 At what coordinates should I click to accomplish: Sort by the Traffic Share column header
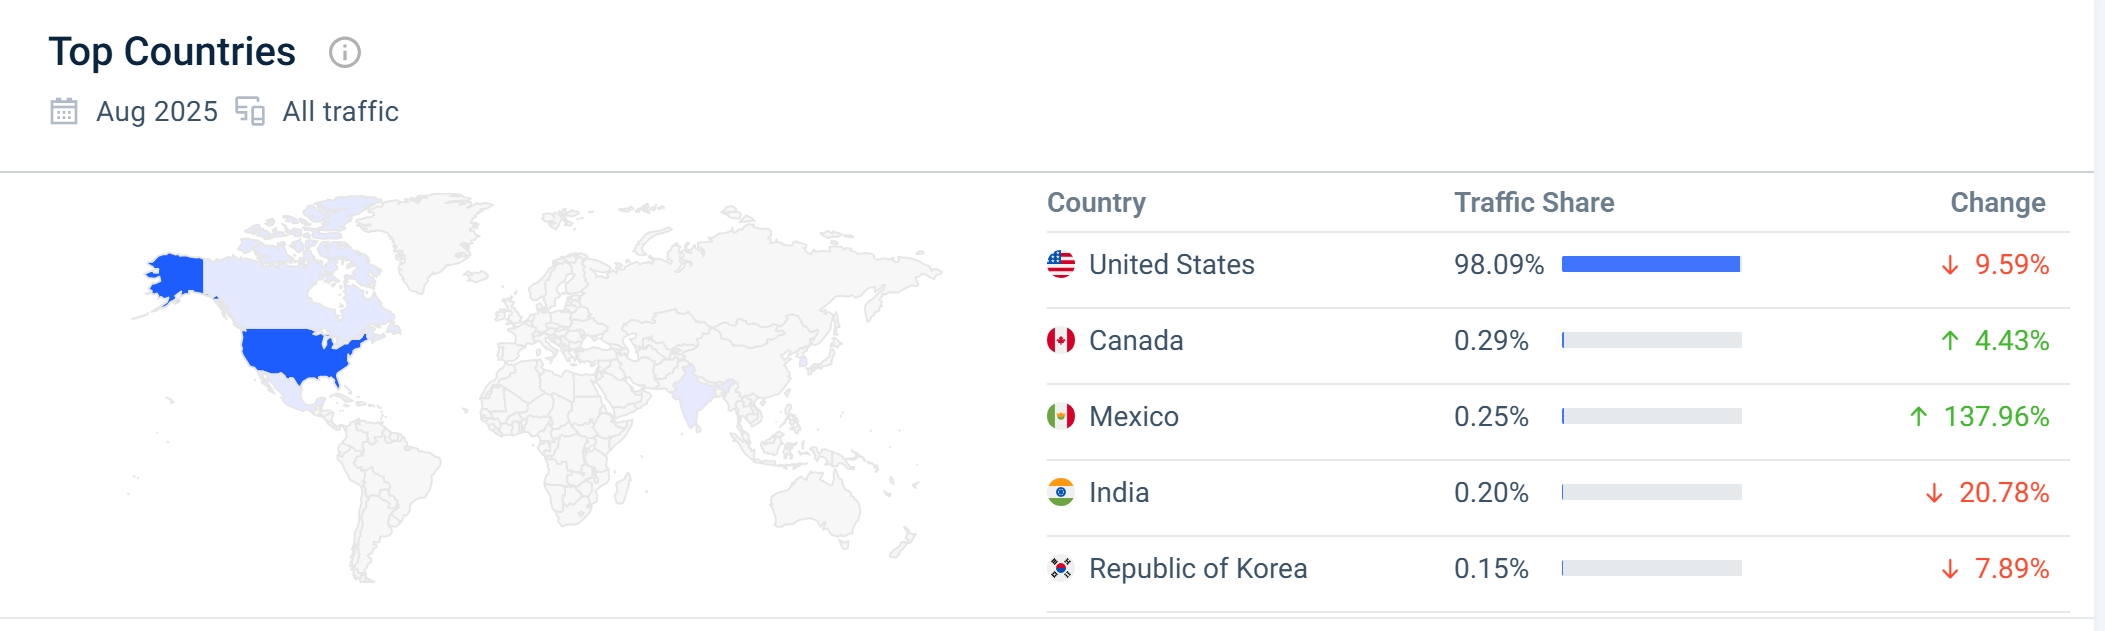click(1534, 202)
